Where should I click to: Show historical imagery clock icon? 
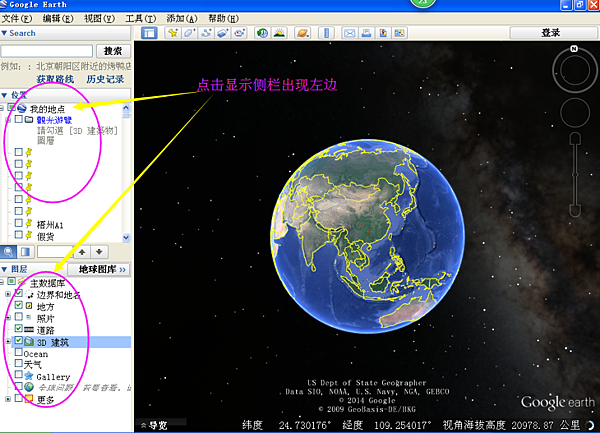tap(262, 33)
